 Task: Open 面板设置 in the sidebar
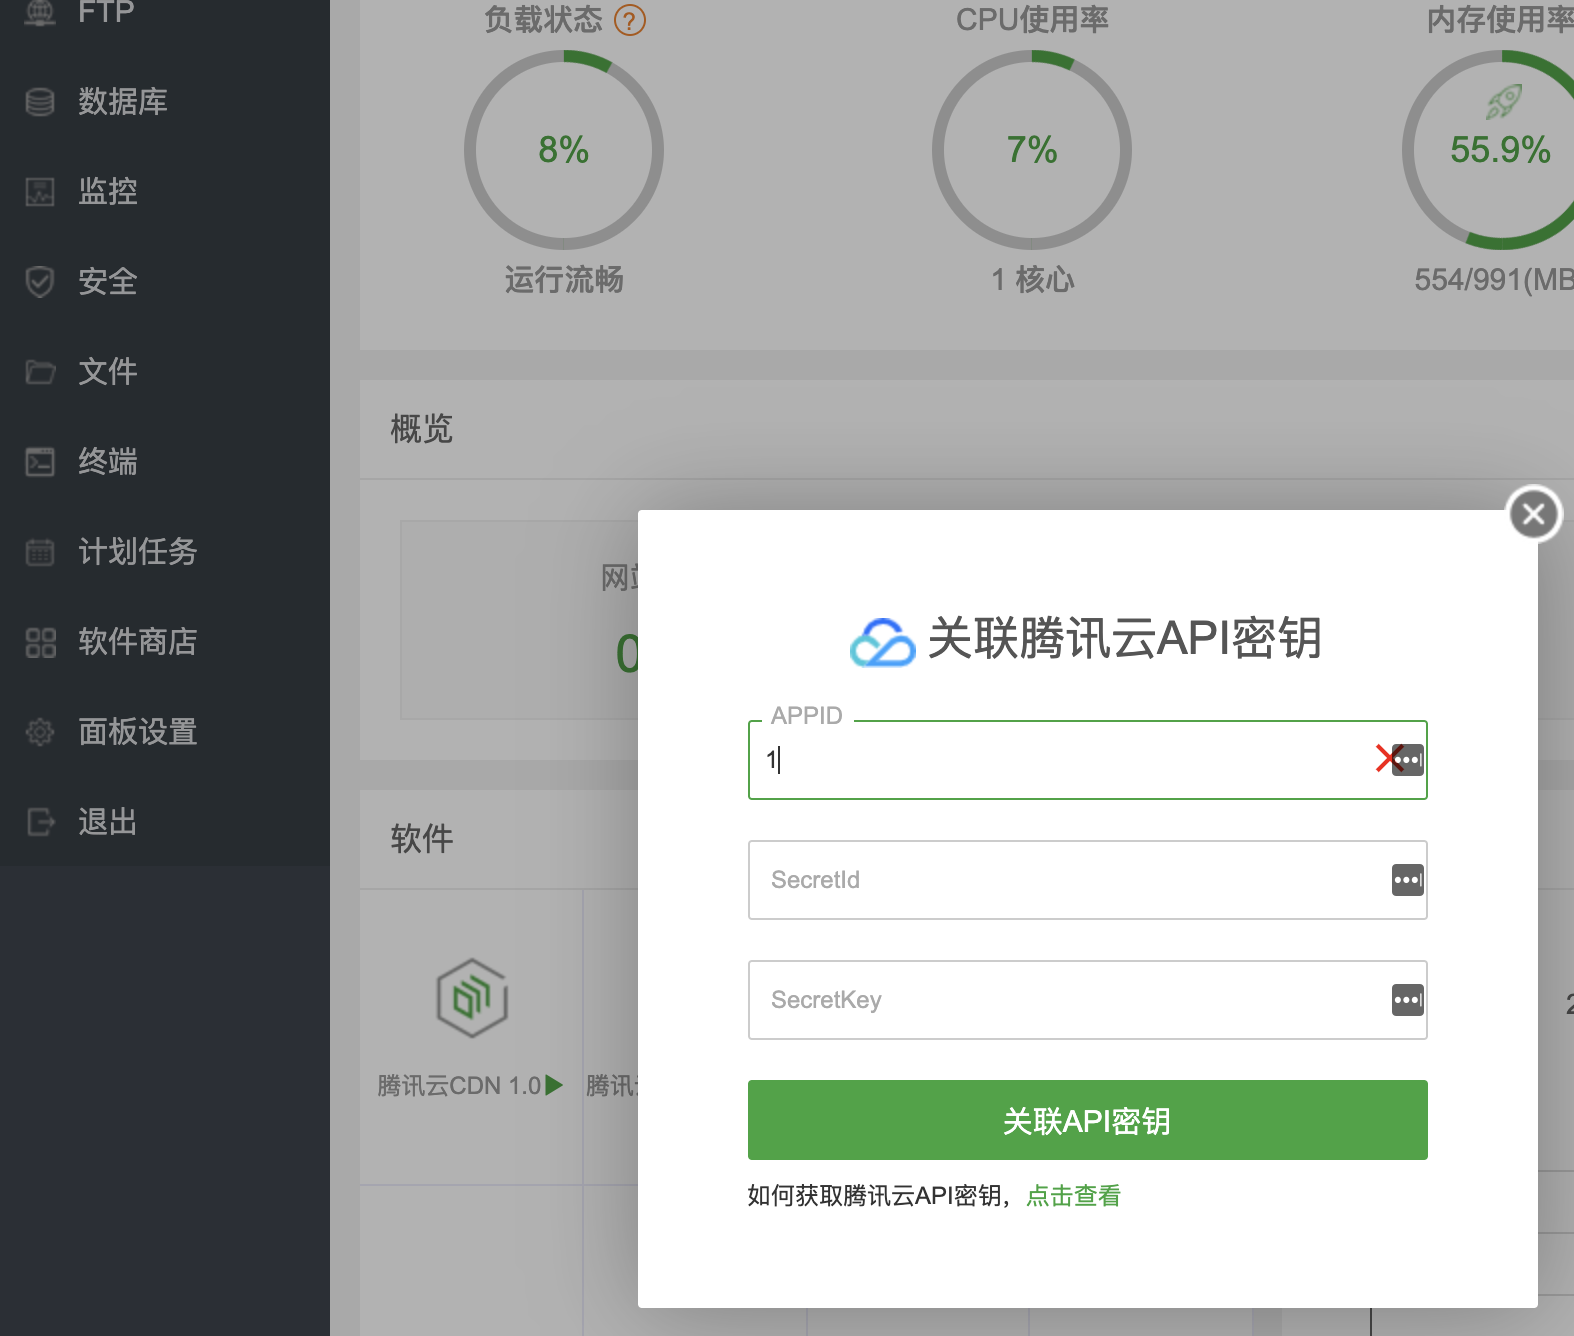tap(165, 731)
